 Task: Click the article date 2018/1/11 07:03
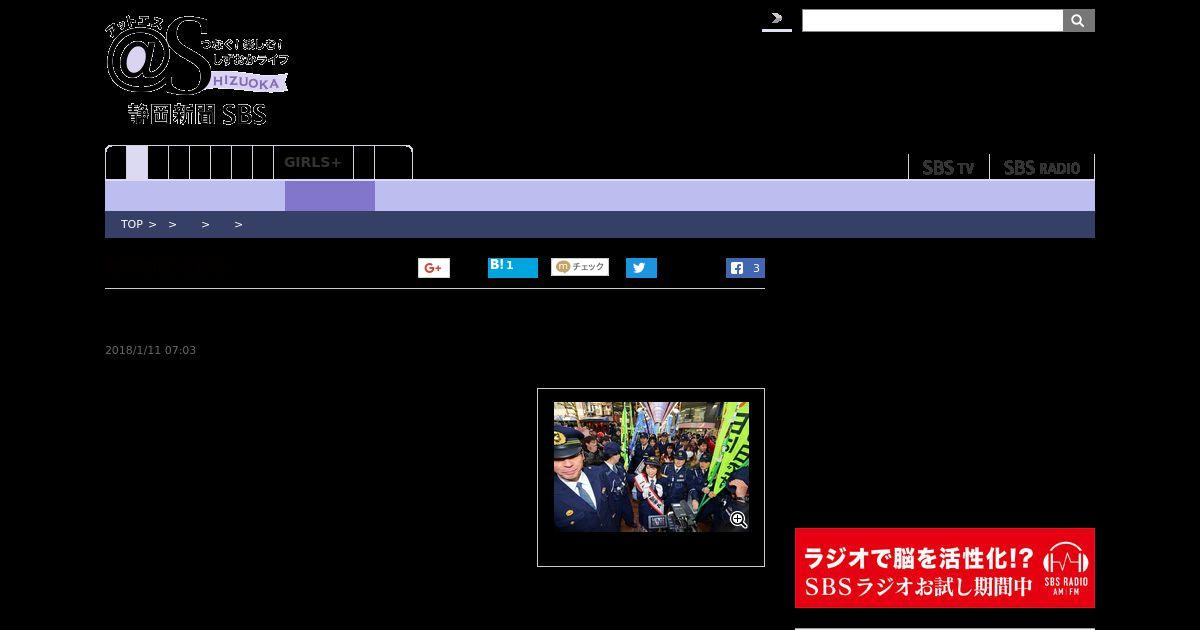[x=151, y=350]
